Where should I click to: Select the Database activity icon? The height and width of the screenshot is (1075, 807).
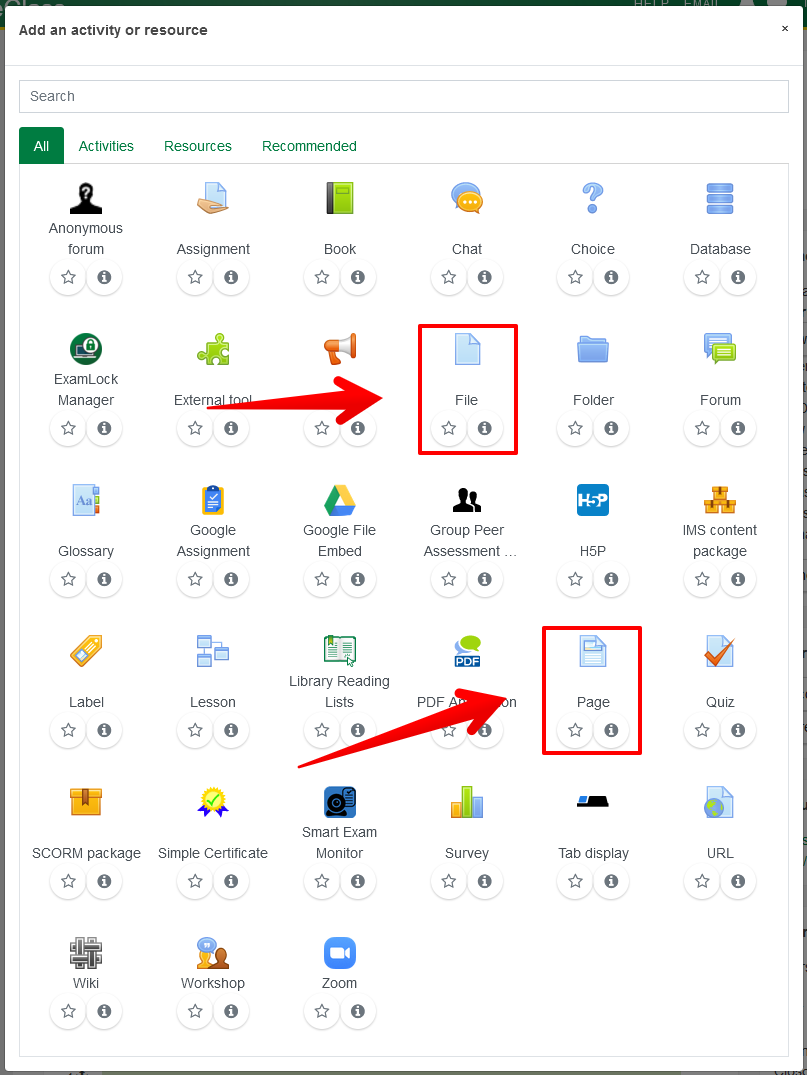point(720,198)
